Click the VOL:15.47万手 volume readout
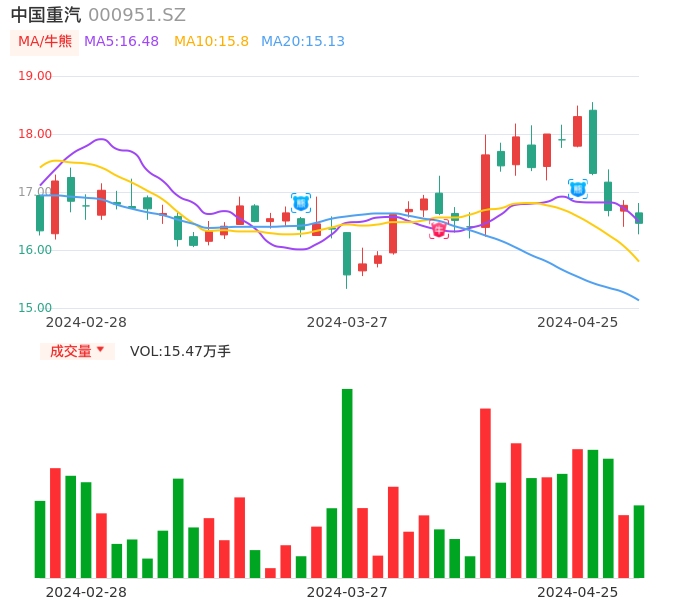 click(x=180, y=351)
